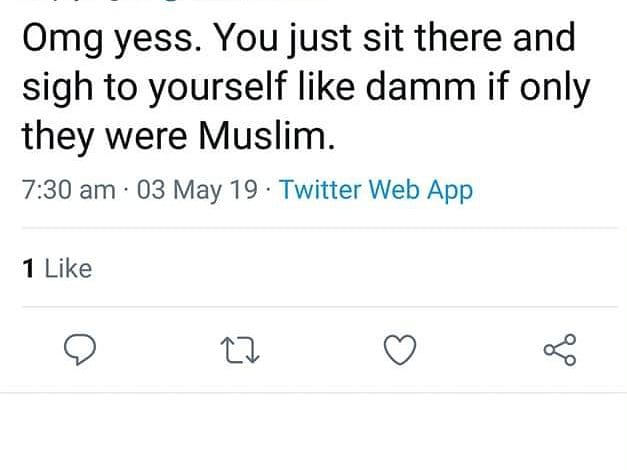
Task: Click the word "App" in the source label
Action: point(448,190)
